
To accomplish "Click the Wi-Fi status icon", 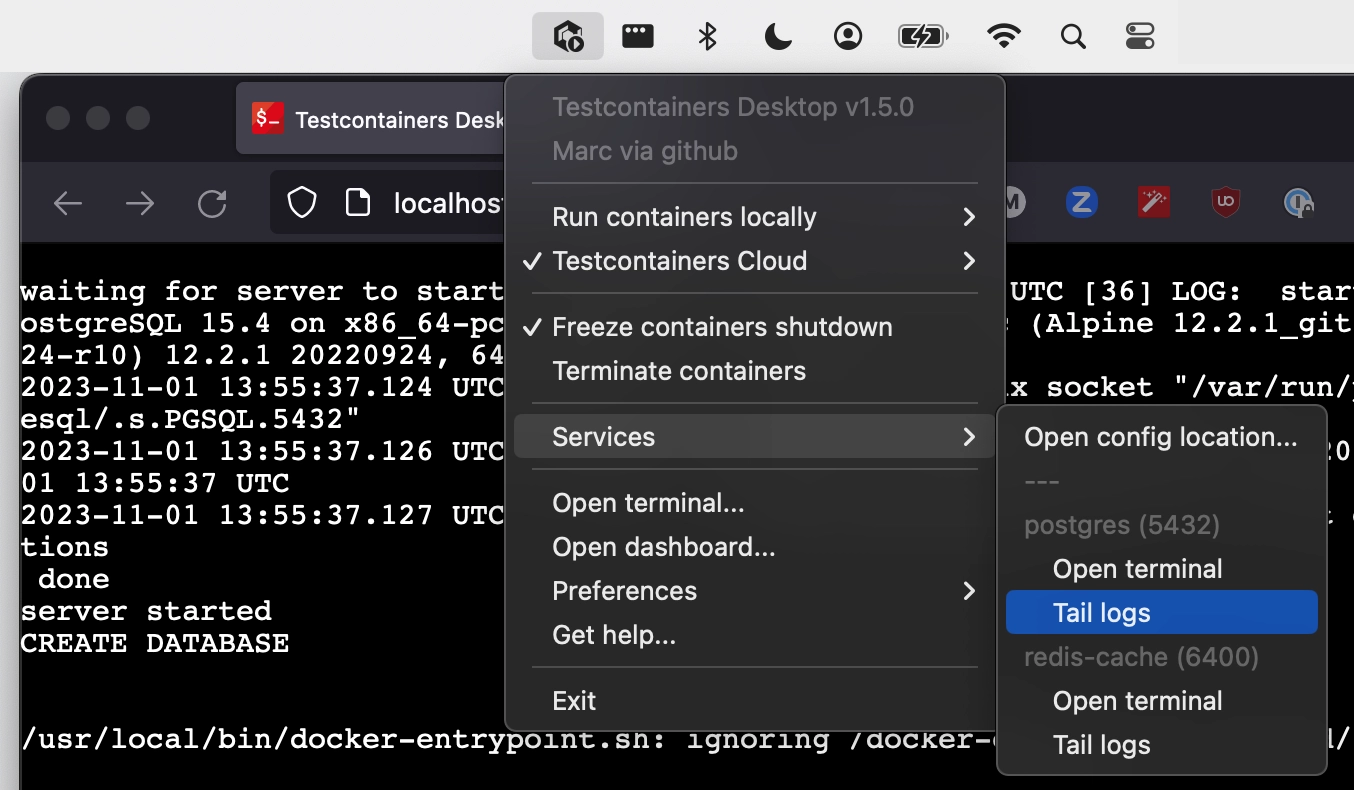I will (x=1004, y=35).
